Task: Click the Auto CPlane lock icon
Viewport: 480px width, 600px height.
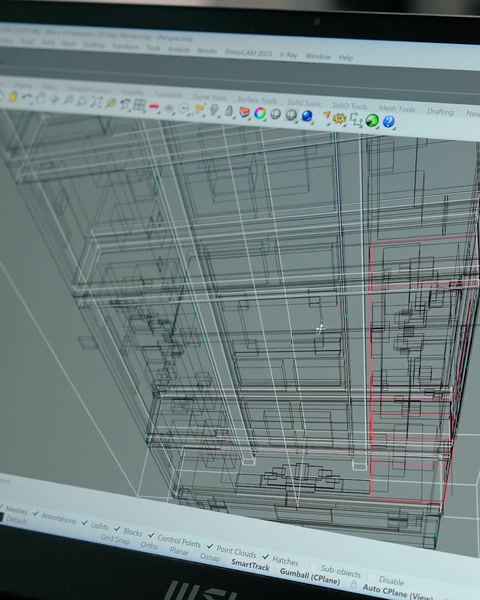Action: pos(354,584)
